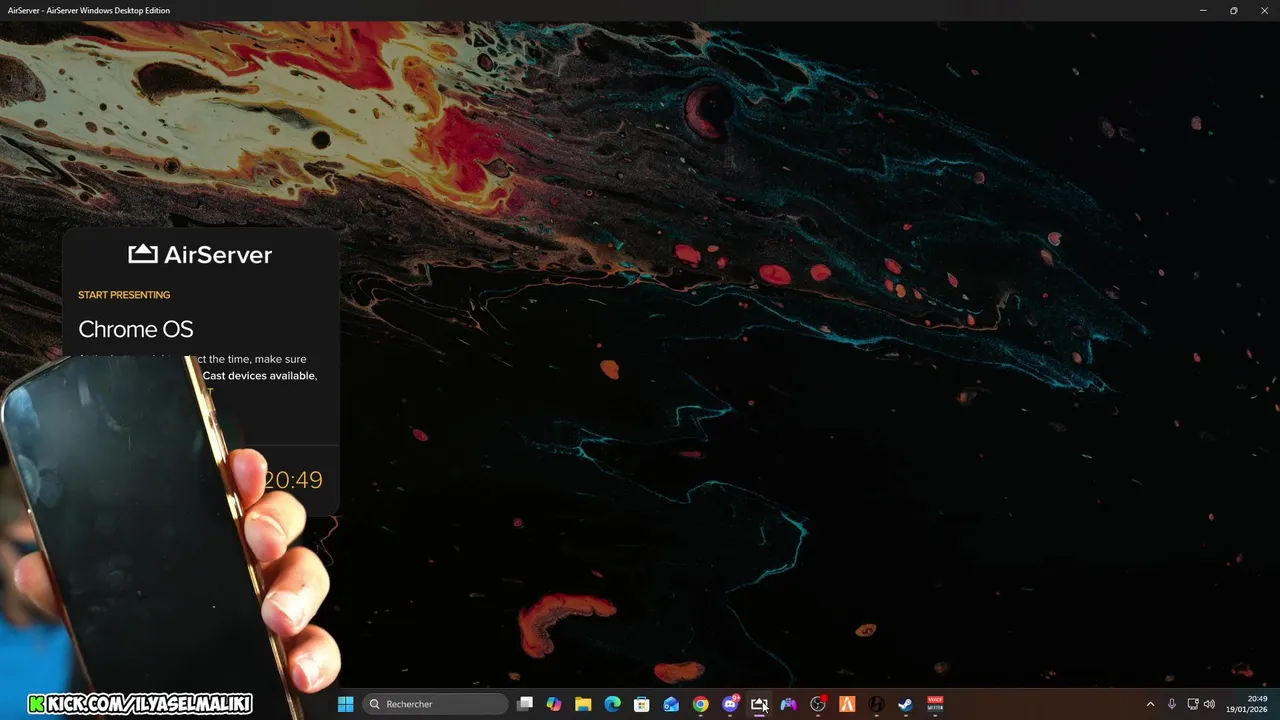Restore down the AirServer window
Viewport: 1280px width, 720px height.
(1233, 10)
